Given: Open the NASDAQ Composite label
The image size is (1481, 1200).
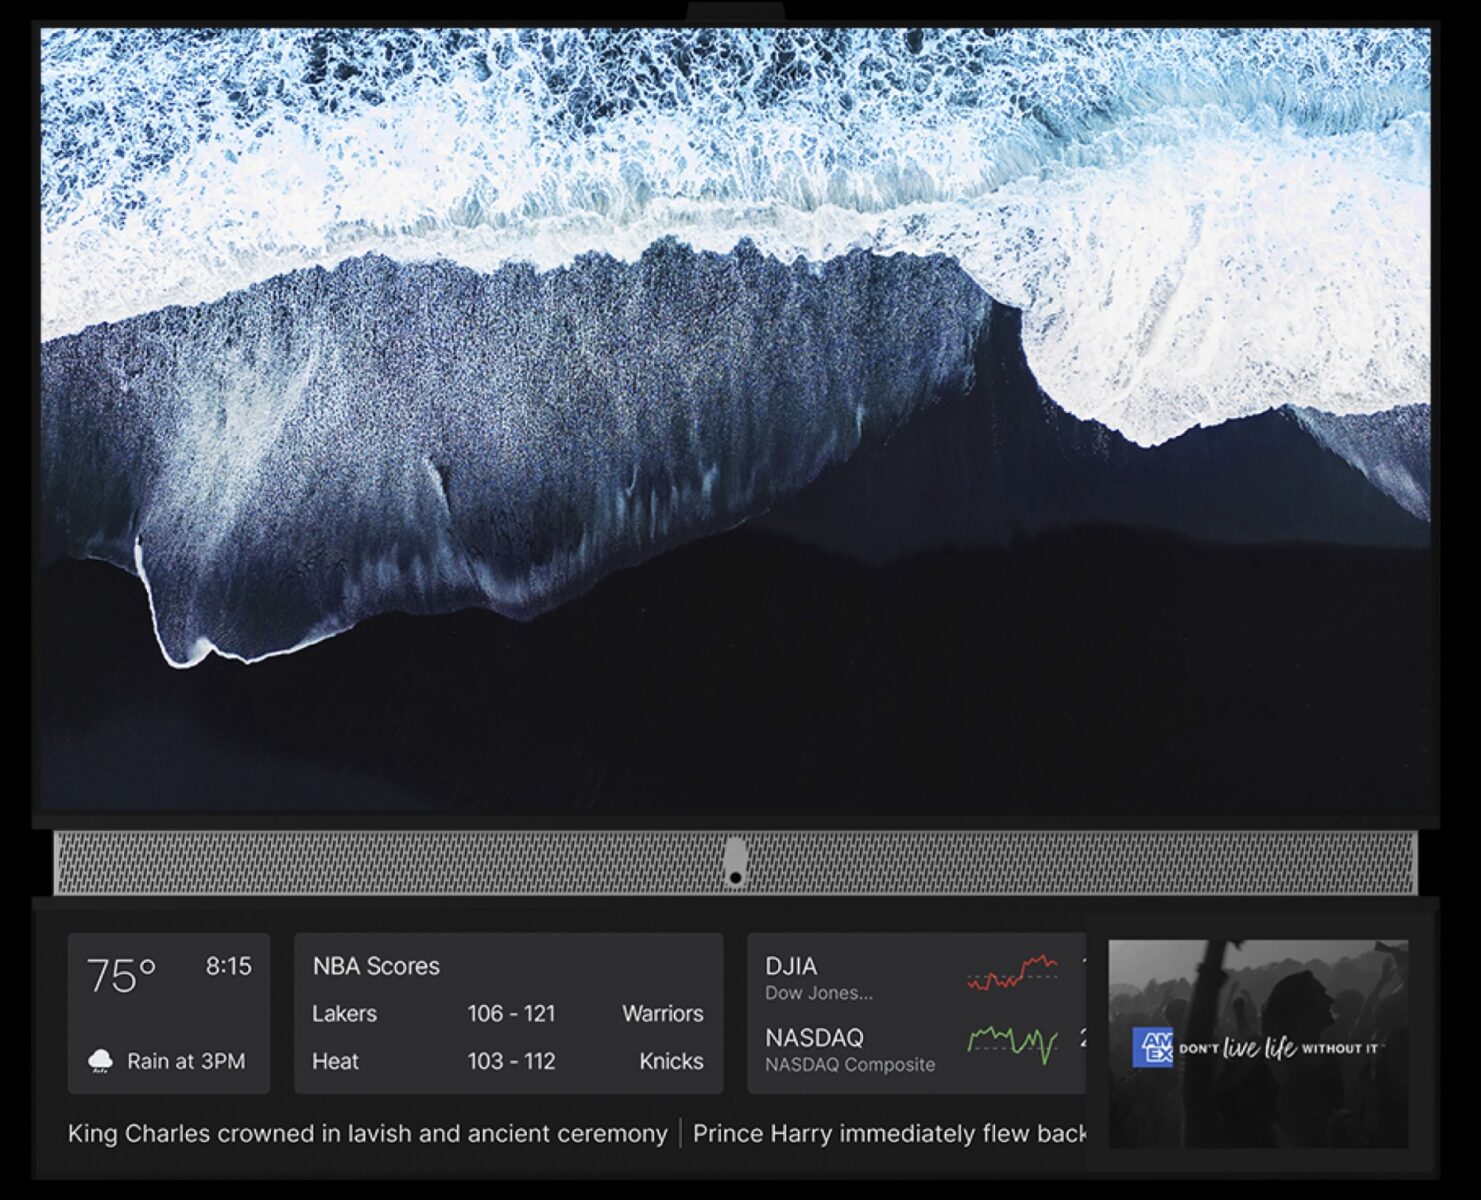Looking at the screenshot, I should 849,1065.
